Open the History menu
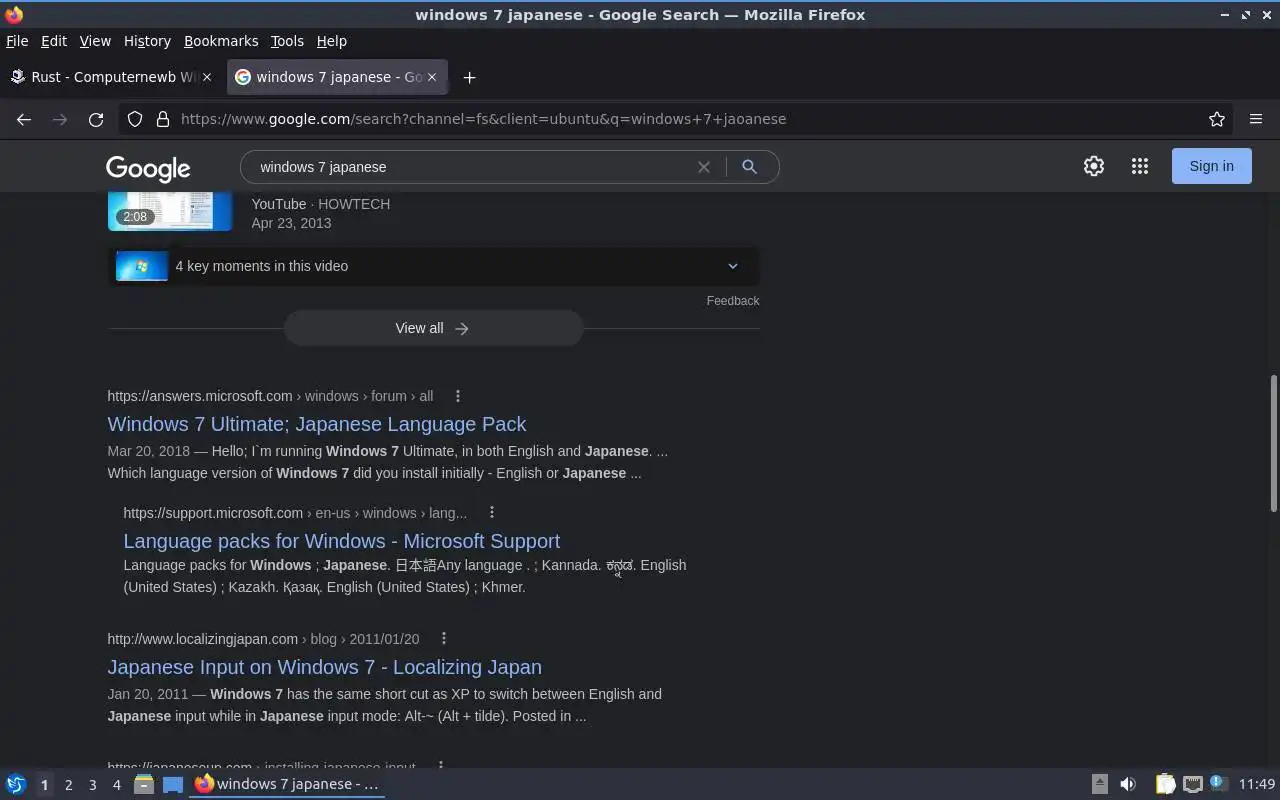Screen dimensions: 1280x800 [147, 41]
